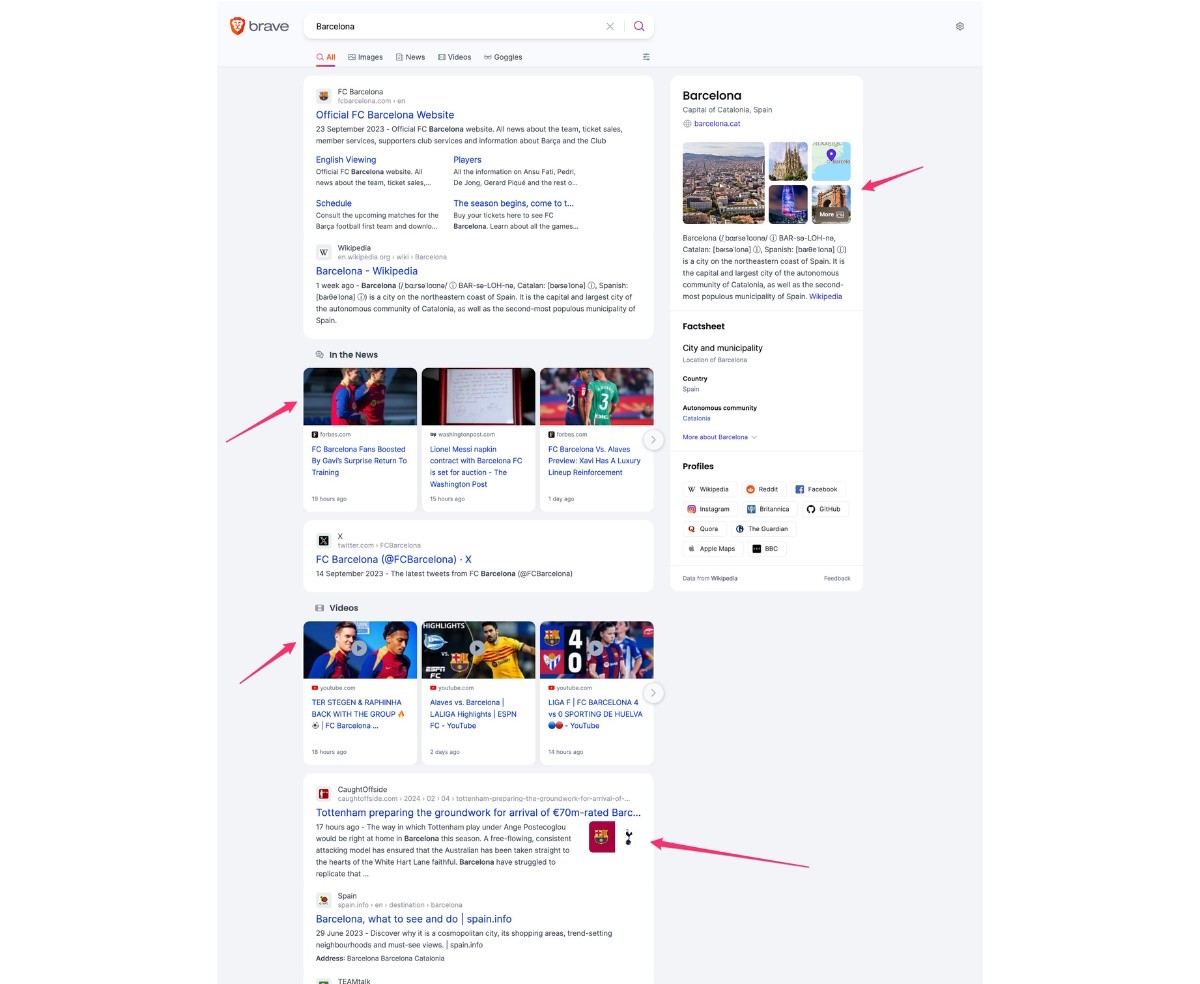Open GitHub profile chip
Viewport: 1200px width, 984px height.
(x=825, y=509)
